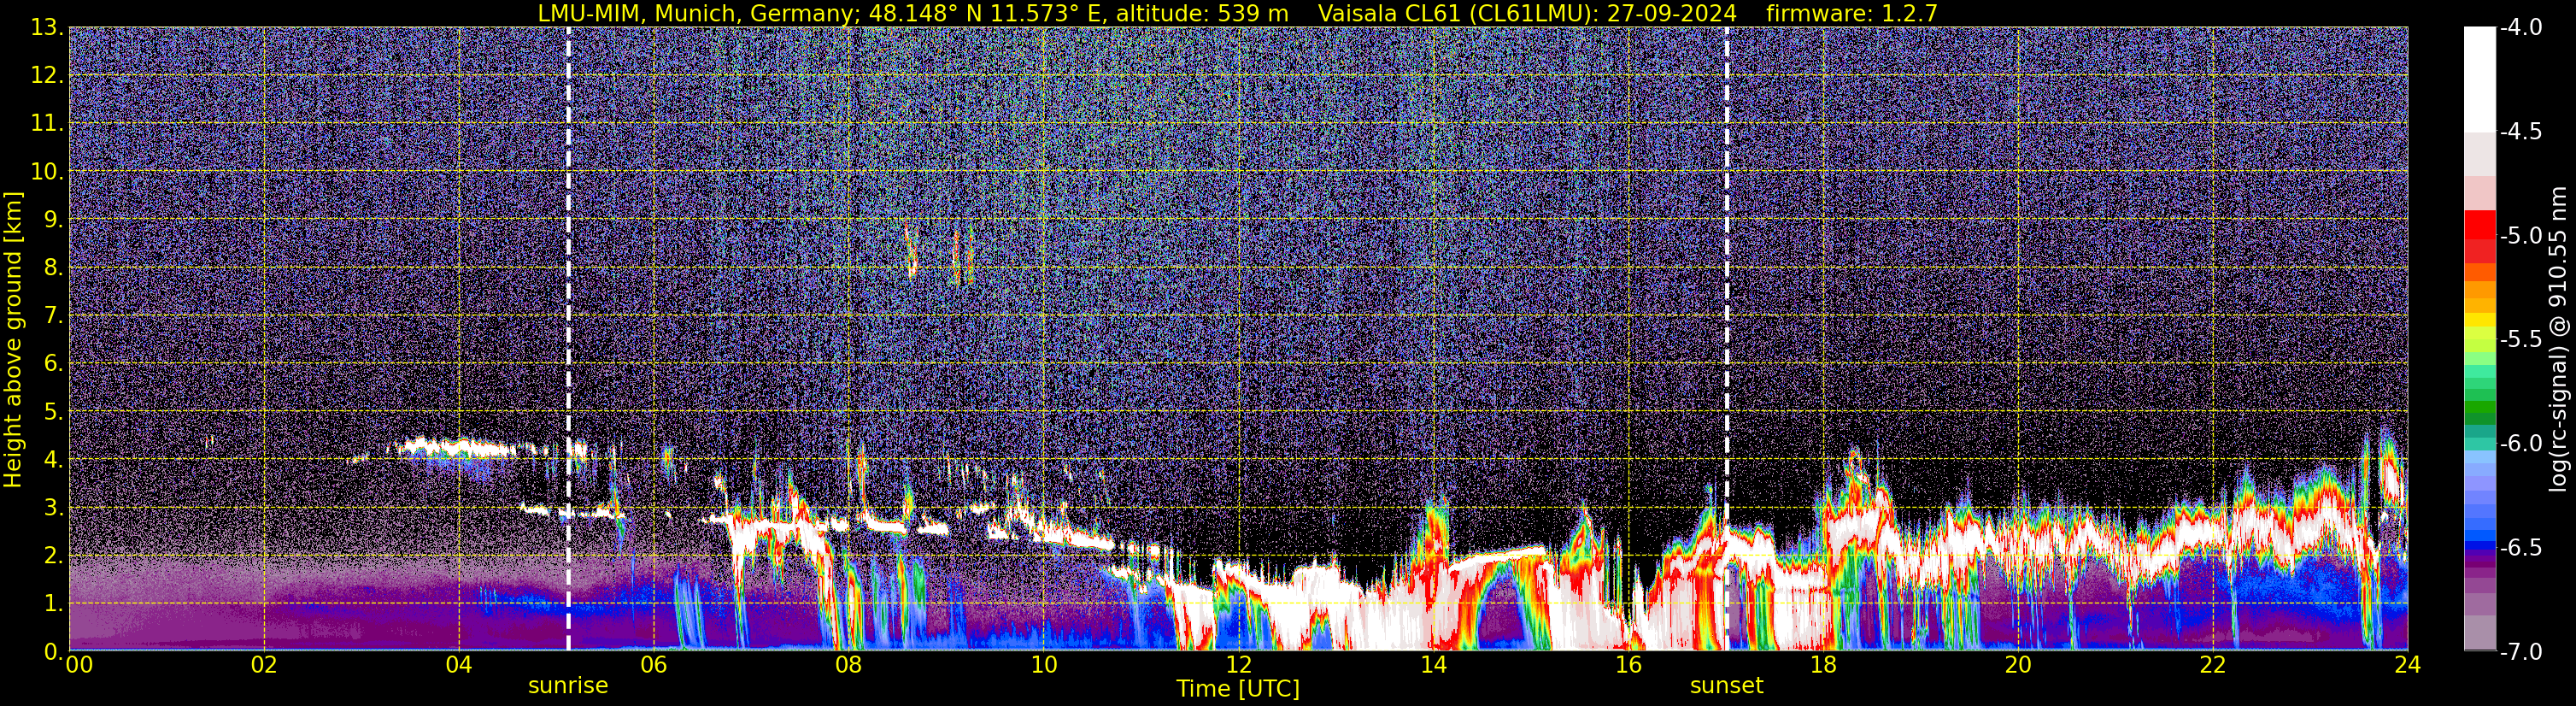Click height-axis tick '9.'
Viewport: 2576px width, 706px height.
[54, 219]
